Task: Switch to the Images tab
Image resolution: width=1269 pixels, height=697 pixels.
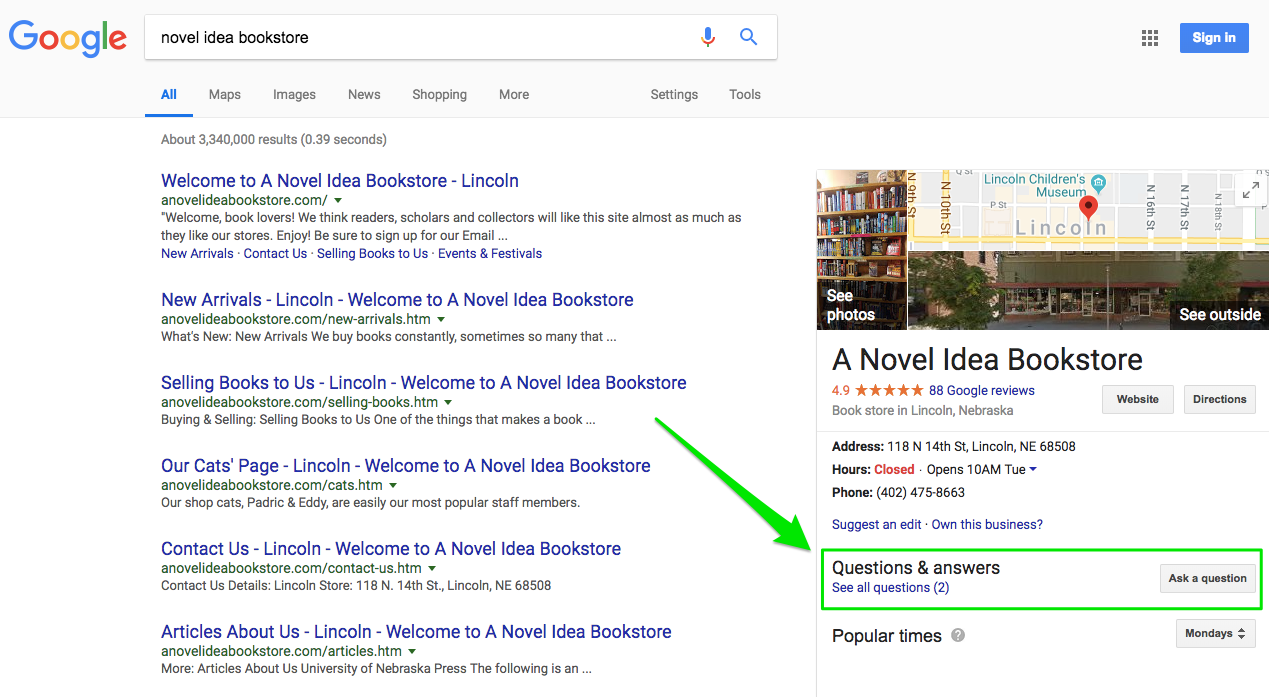Action: click(294, 94)
